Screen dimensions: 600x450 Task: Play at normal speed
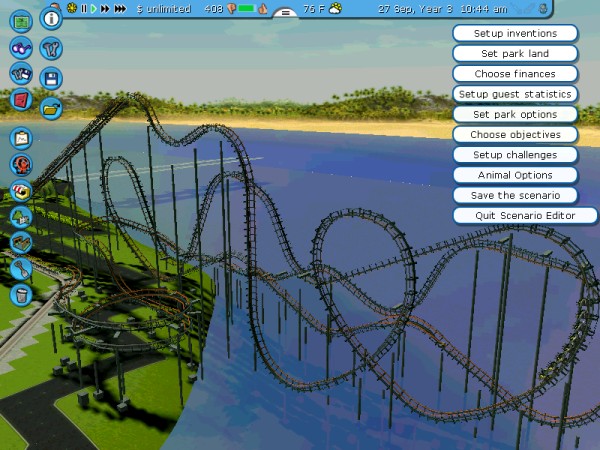tap(94, 8)
